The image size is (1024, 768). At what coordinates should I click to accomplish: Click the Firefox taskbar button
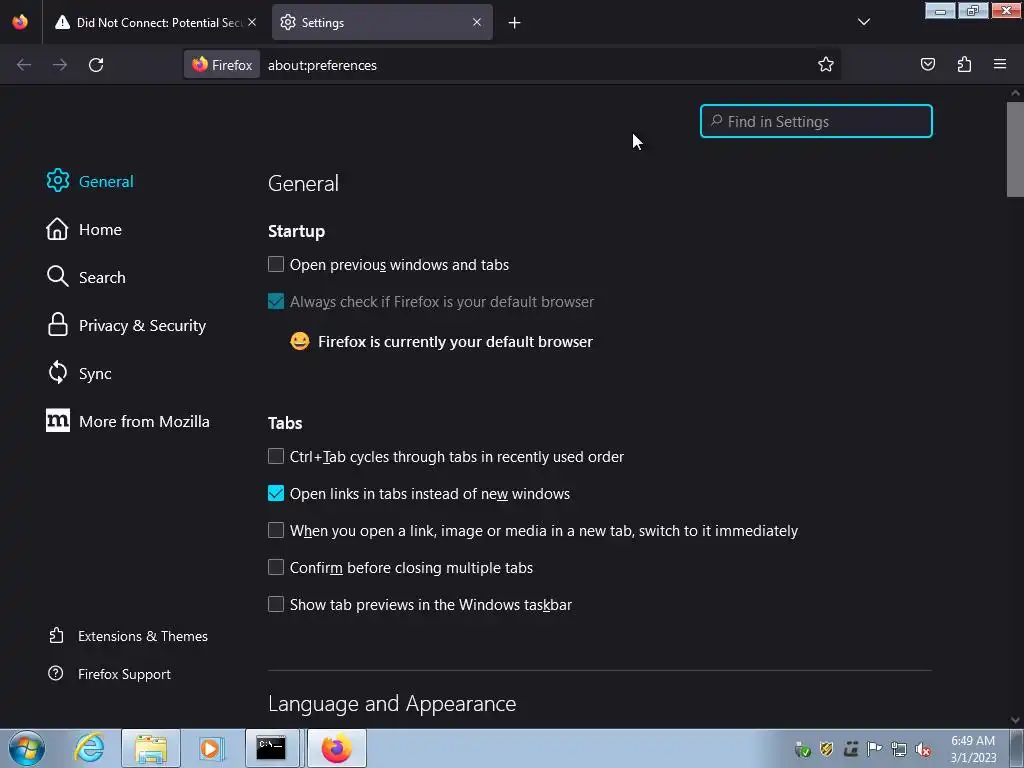coord(336,748)
